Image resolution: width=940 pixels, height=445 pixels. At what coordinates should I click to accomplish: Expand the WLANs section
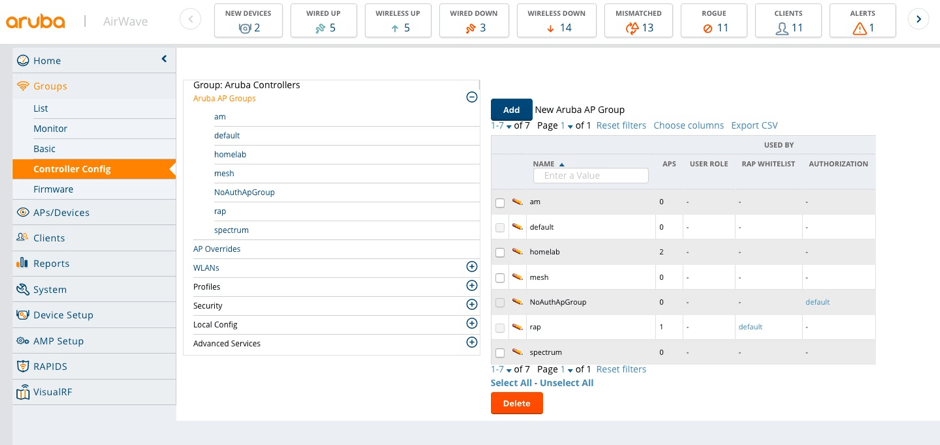click(471, 267)
